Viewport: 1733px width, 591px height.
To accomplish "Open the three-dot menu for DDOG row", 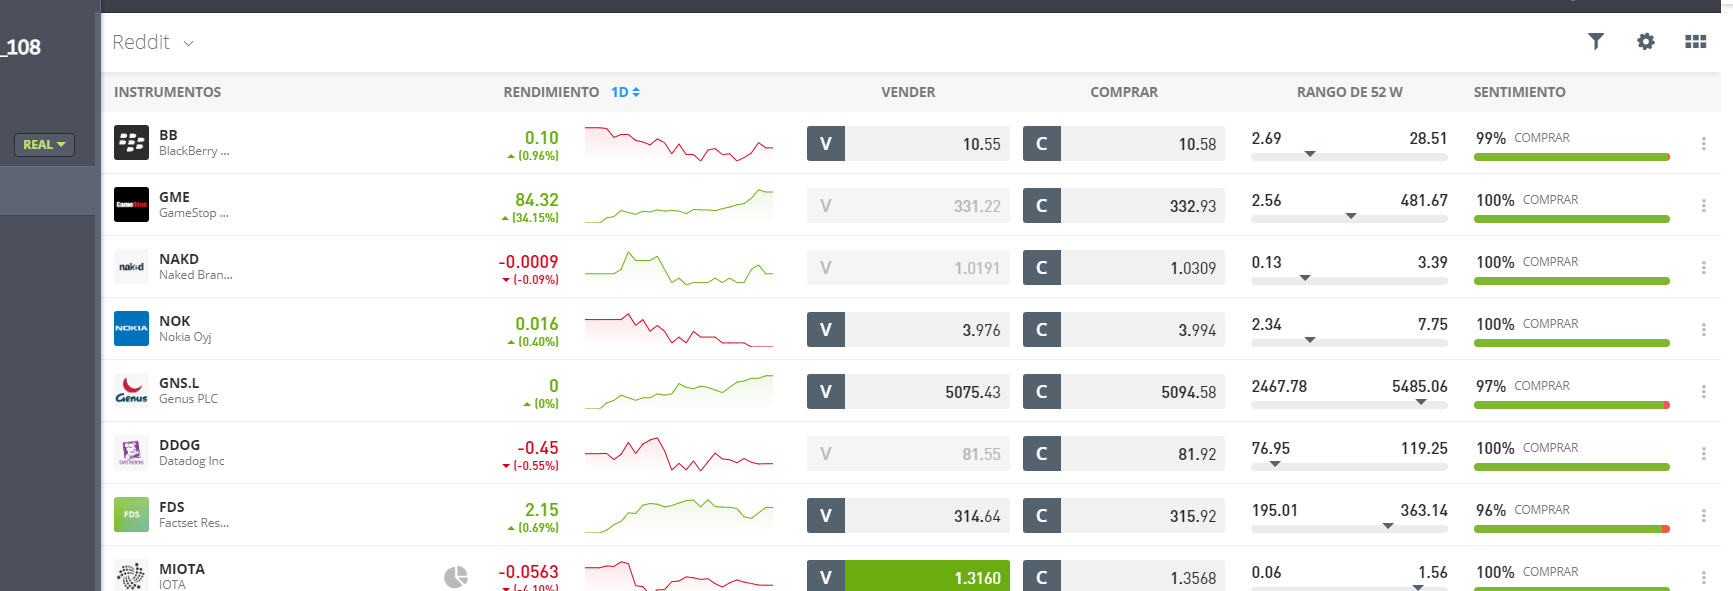I will [1704, 454].
